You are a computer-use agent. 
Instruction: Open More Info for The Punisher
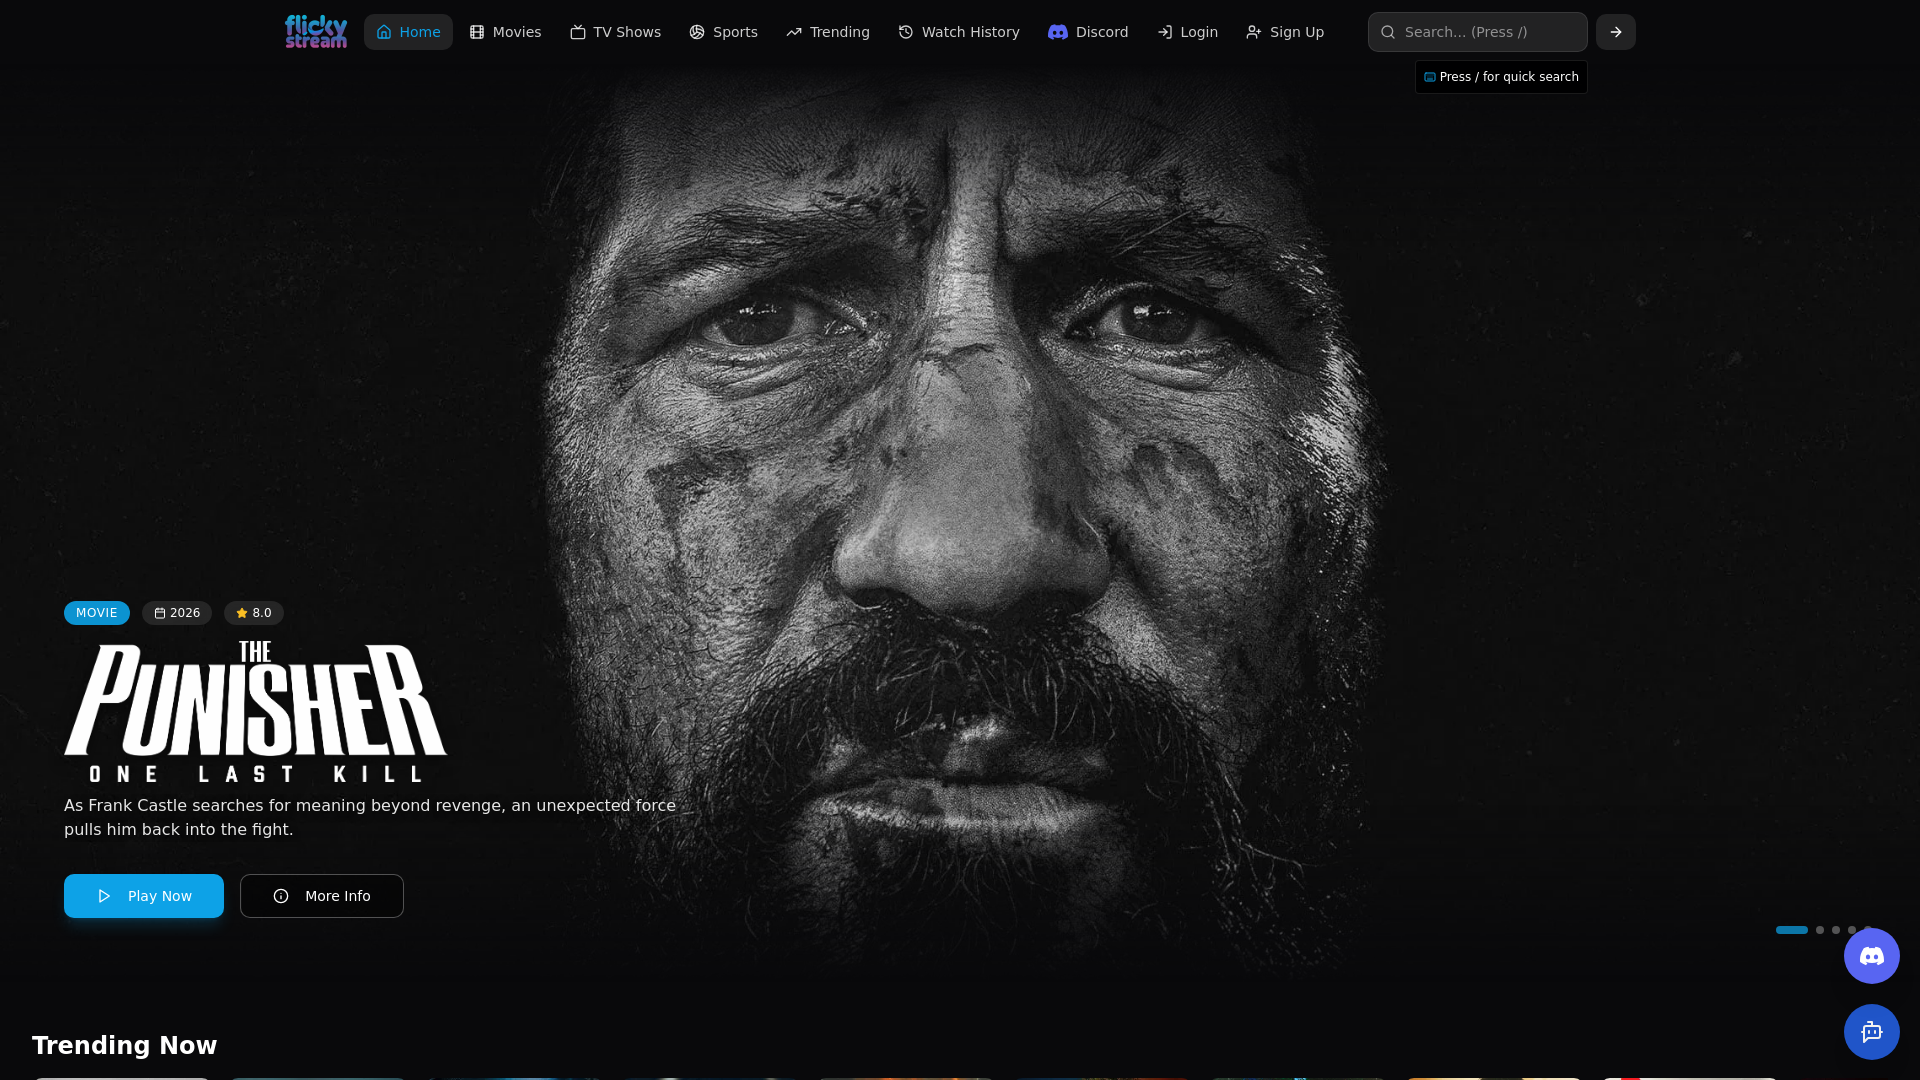pos(322,896)
